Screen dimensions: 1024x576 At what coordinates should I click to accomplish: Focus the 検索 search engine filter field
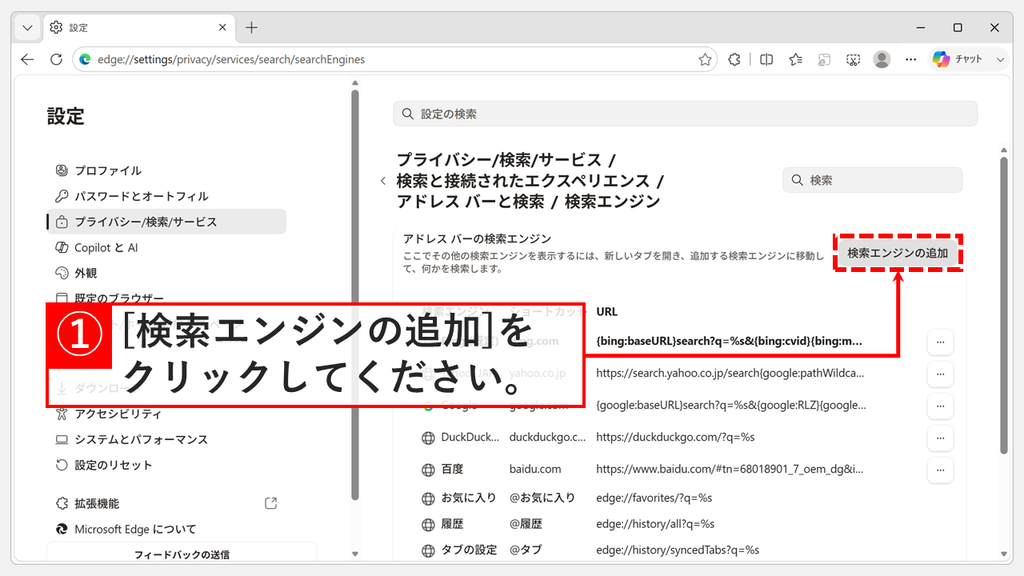[x=872, y=180]
